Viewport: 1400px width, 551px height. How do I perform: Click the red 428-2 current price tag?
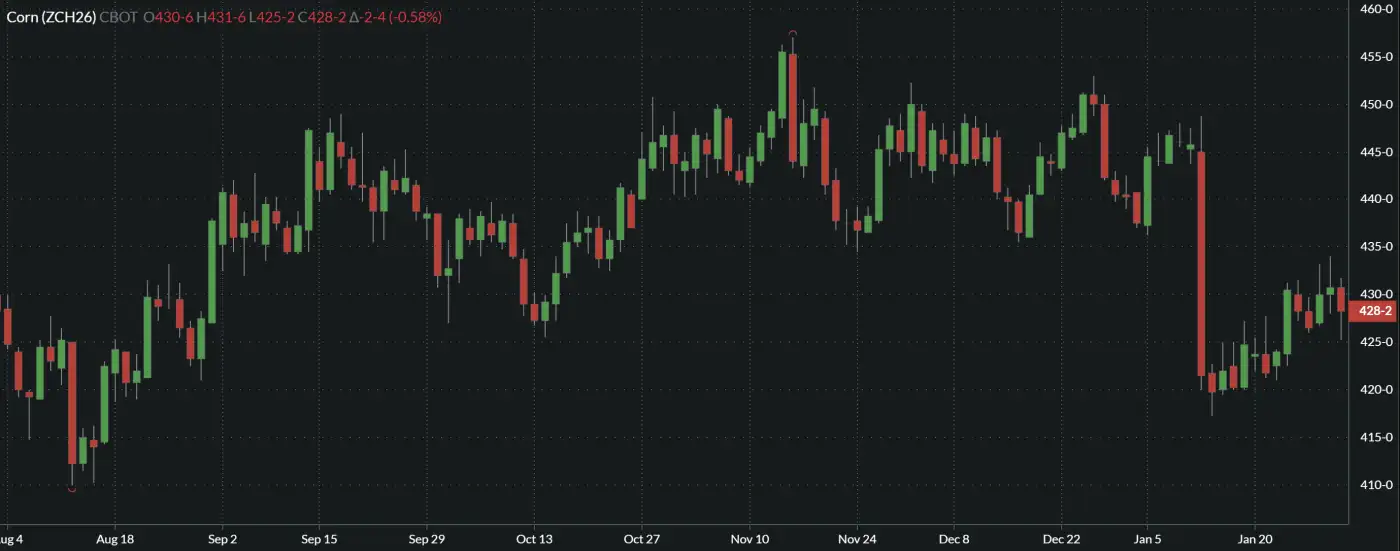[x=1375, y=311]
